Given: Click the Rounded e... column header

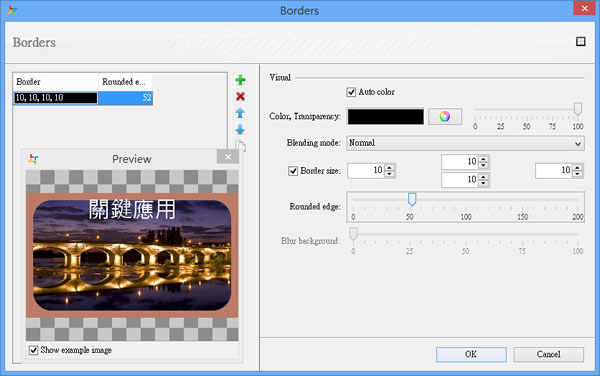Looking at the screenshot, I should pos(126,82).
